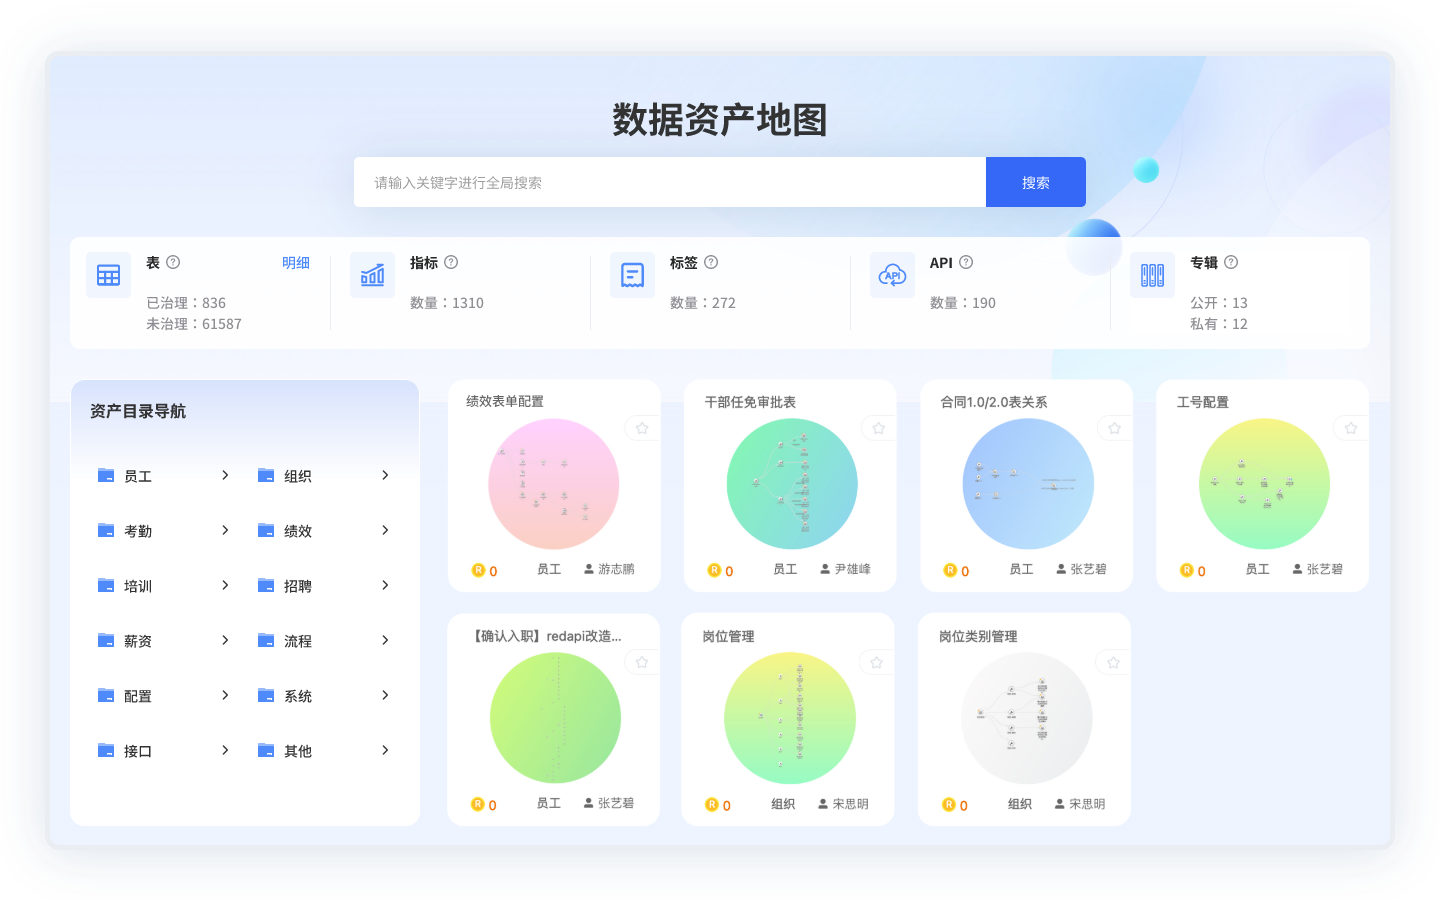Click the 专辑 album icon
Viewport: 1440px width, 900px height.
coord(1152,275)
